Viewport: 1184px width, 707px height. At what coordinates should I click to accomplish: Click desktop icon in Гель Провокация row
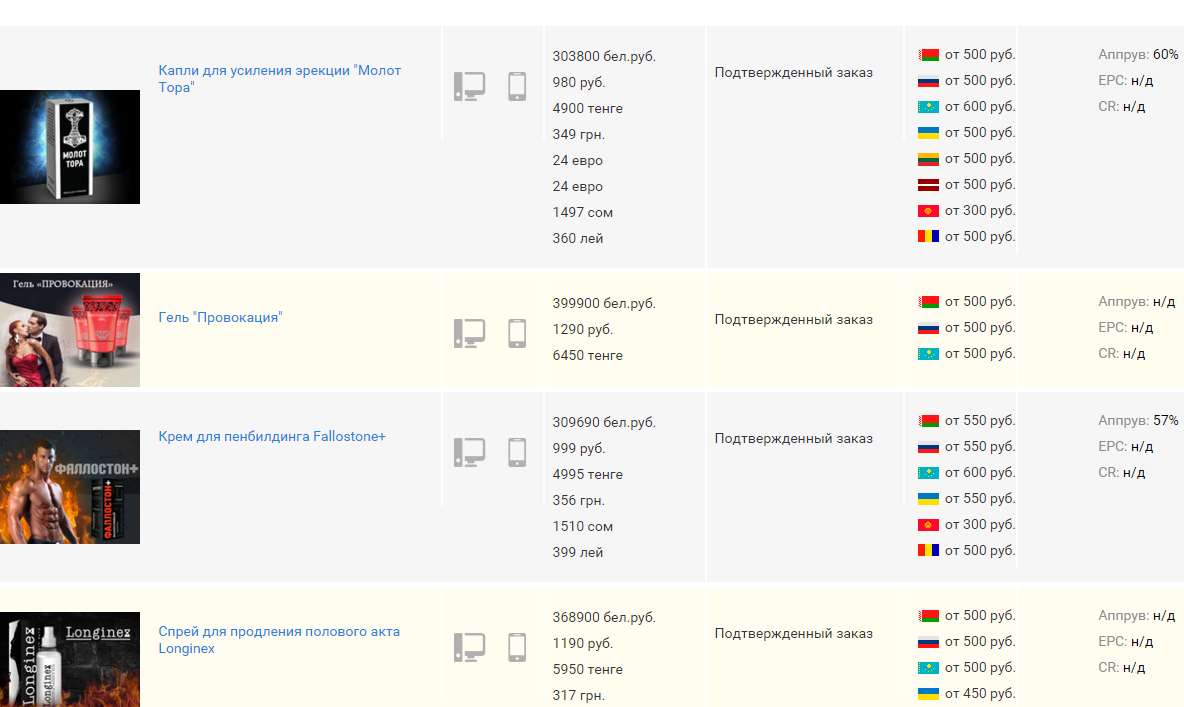point(469,333)
